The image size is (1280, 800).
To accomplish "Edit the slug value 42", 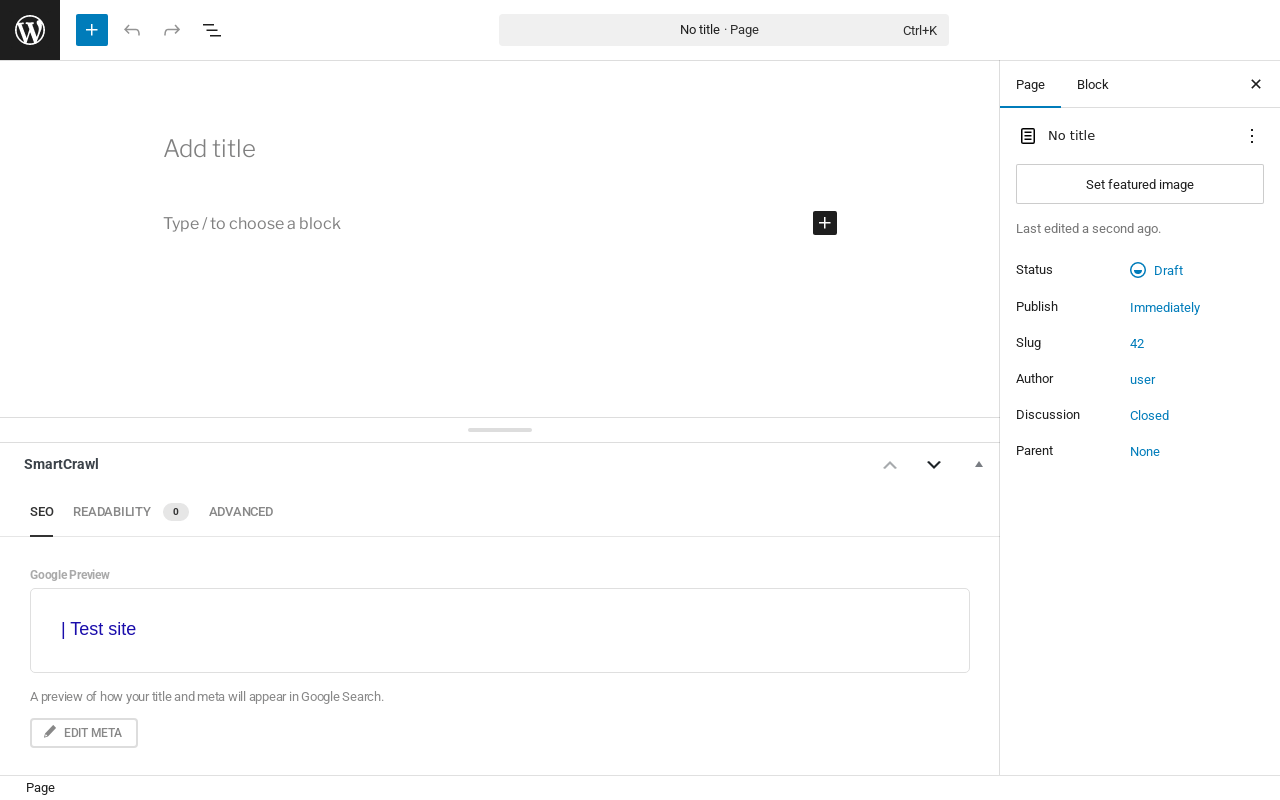I will tap(1137, 343).
